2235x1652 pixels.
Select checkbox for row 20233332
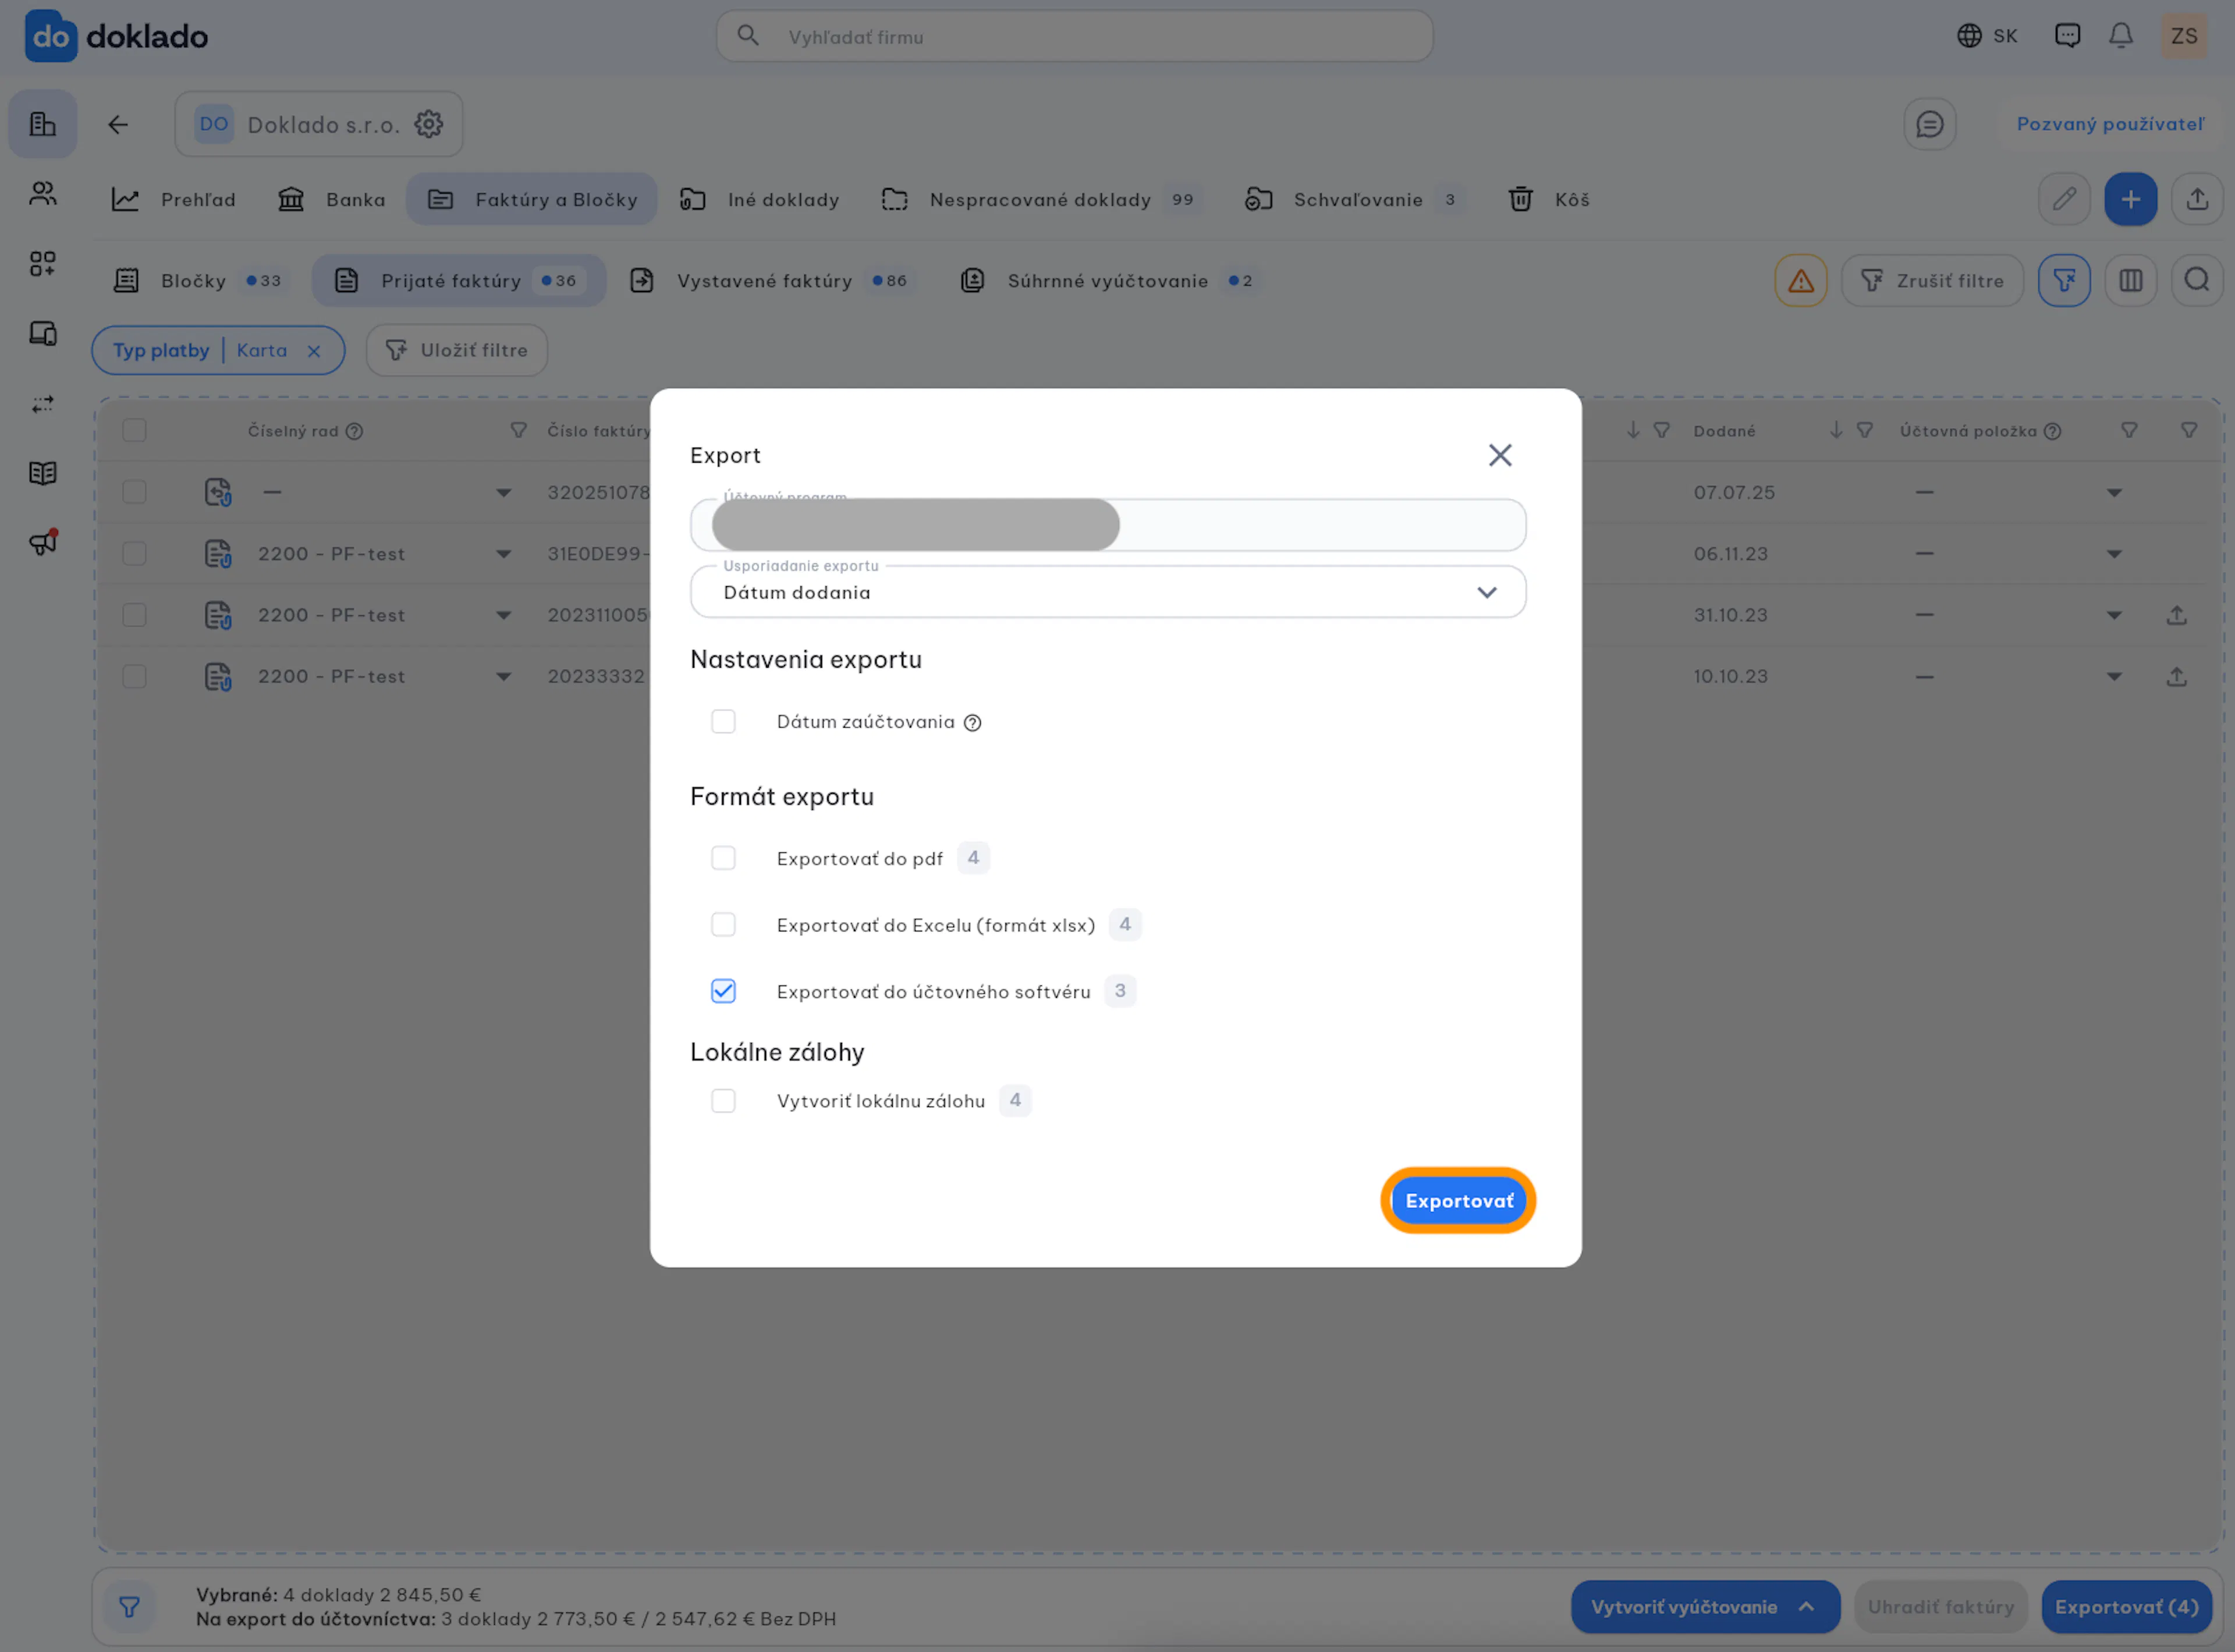[134, 676]
